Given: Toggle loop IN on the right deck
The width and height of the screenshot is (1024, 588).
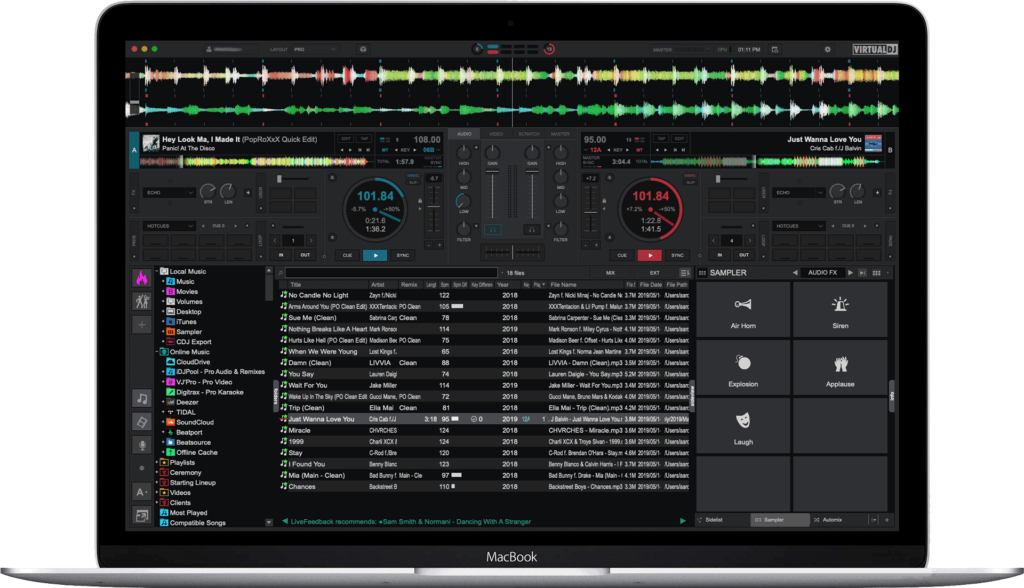Looking at the screenshot, I should (x=720, y=255).
